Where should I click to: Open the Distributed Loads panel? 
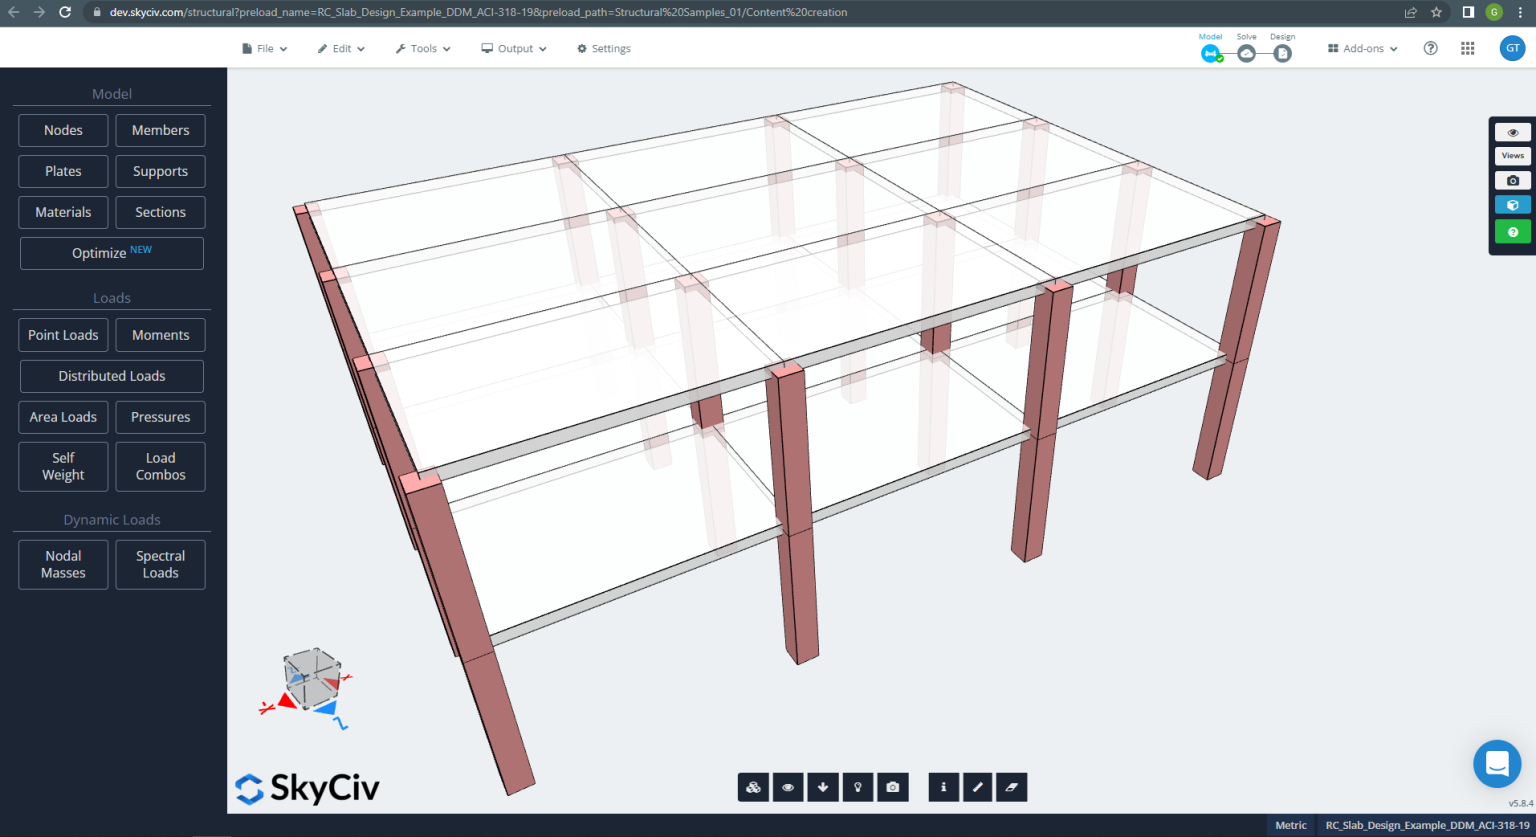coord(111,376)
